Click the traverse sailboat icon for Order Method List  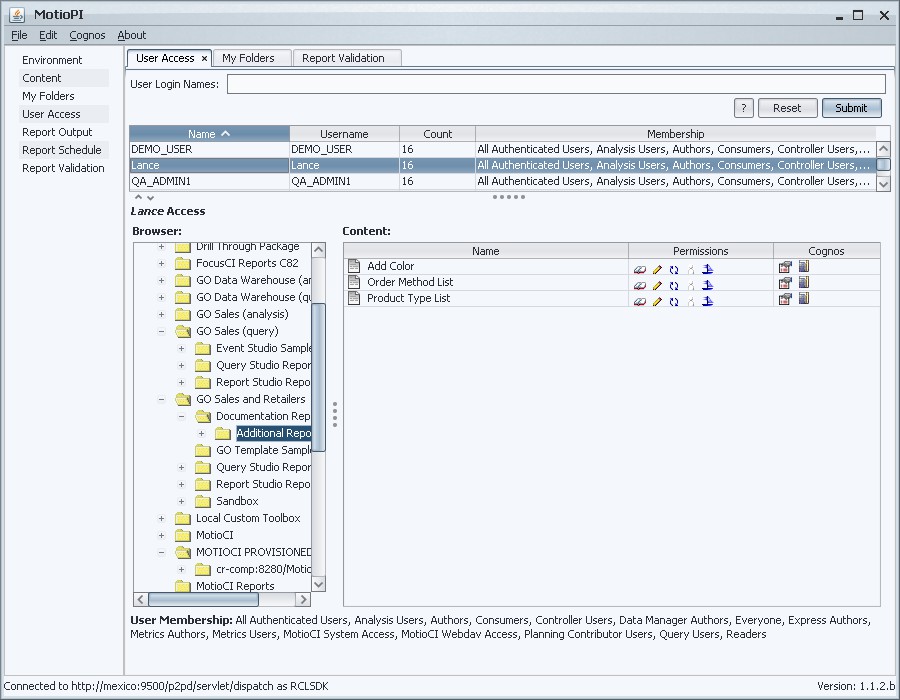coord(708,285)
